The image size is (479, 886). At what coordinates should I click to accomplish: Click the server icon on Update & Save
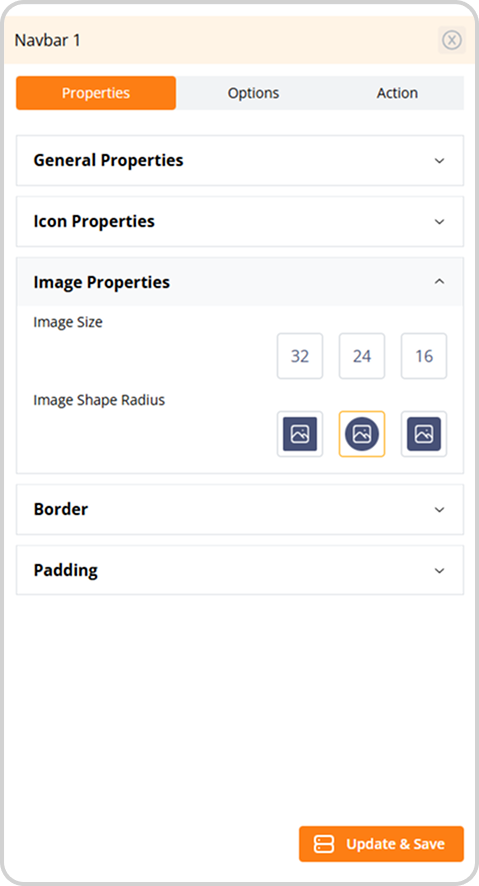(324, 844)
